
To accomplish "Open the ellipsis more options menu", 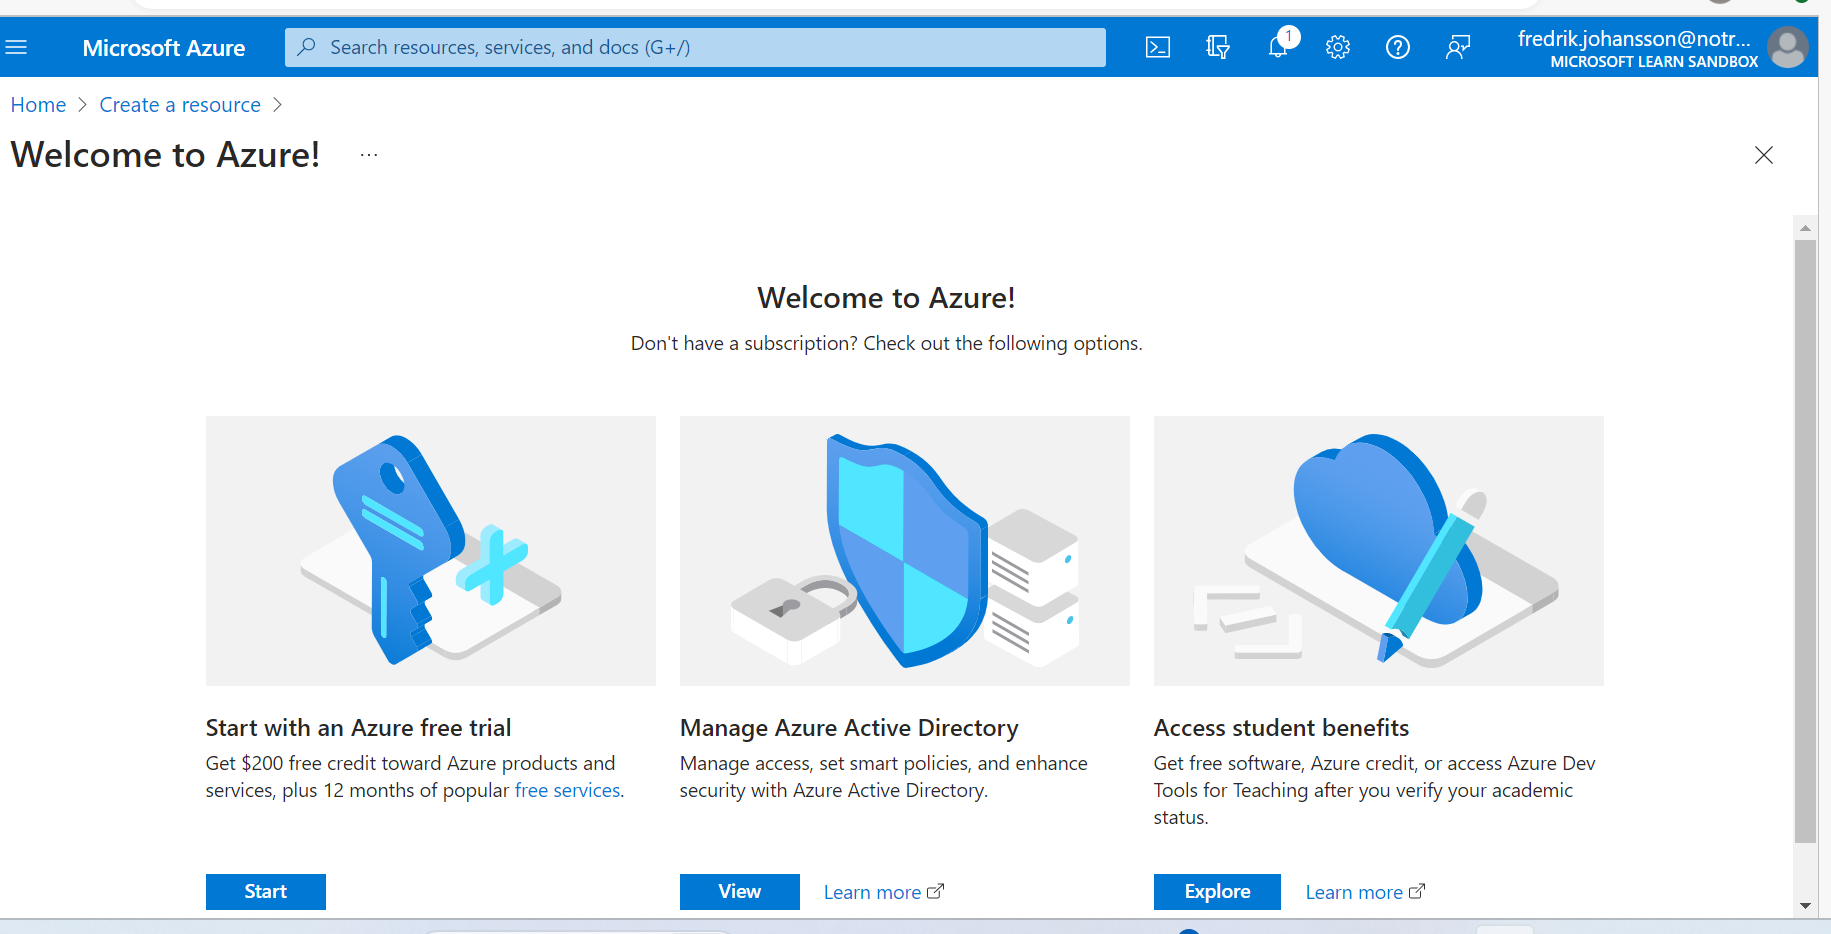I will (x=369, y=155).
